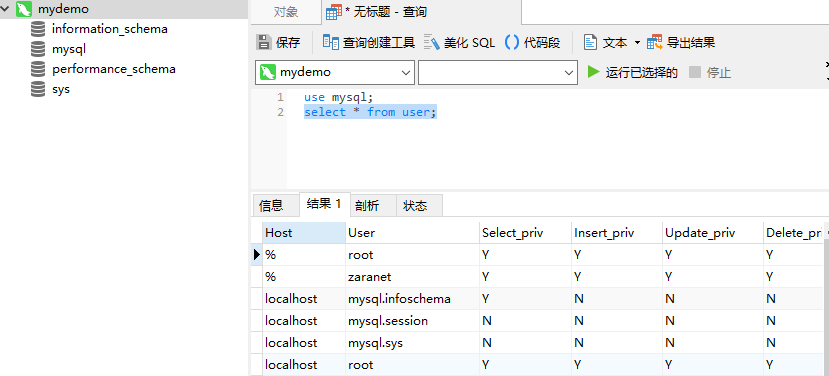Select the mysql.sys user cell

412,343
